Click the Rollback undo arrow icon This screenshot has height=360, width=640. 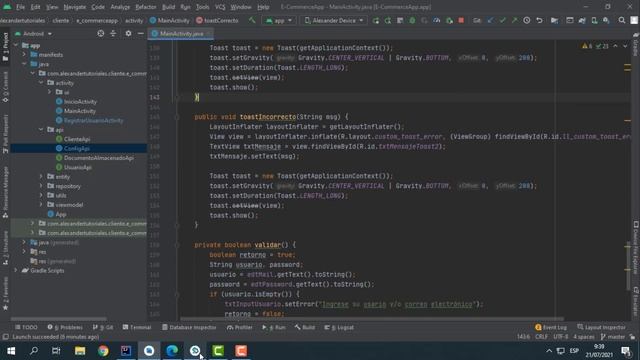[539, 20]
